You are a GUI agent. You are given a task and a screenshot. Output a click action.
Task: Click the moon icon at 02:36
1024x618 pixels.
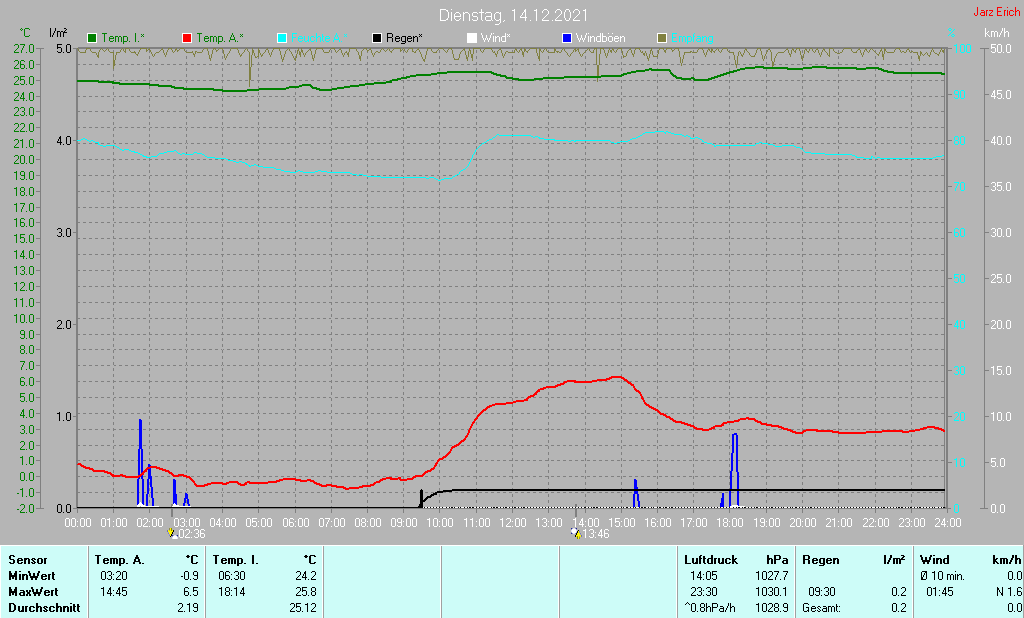pos(172,533)
